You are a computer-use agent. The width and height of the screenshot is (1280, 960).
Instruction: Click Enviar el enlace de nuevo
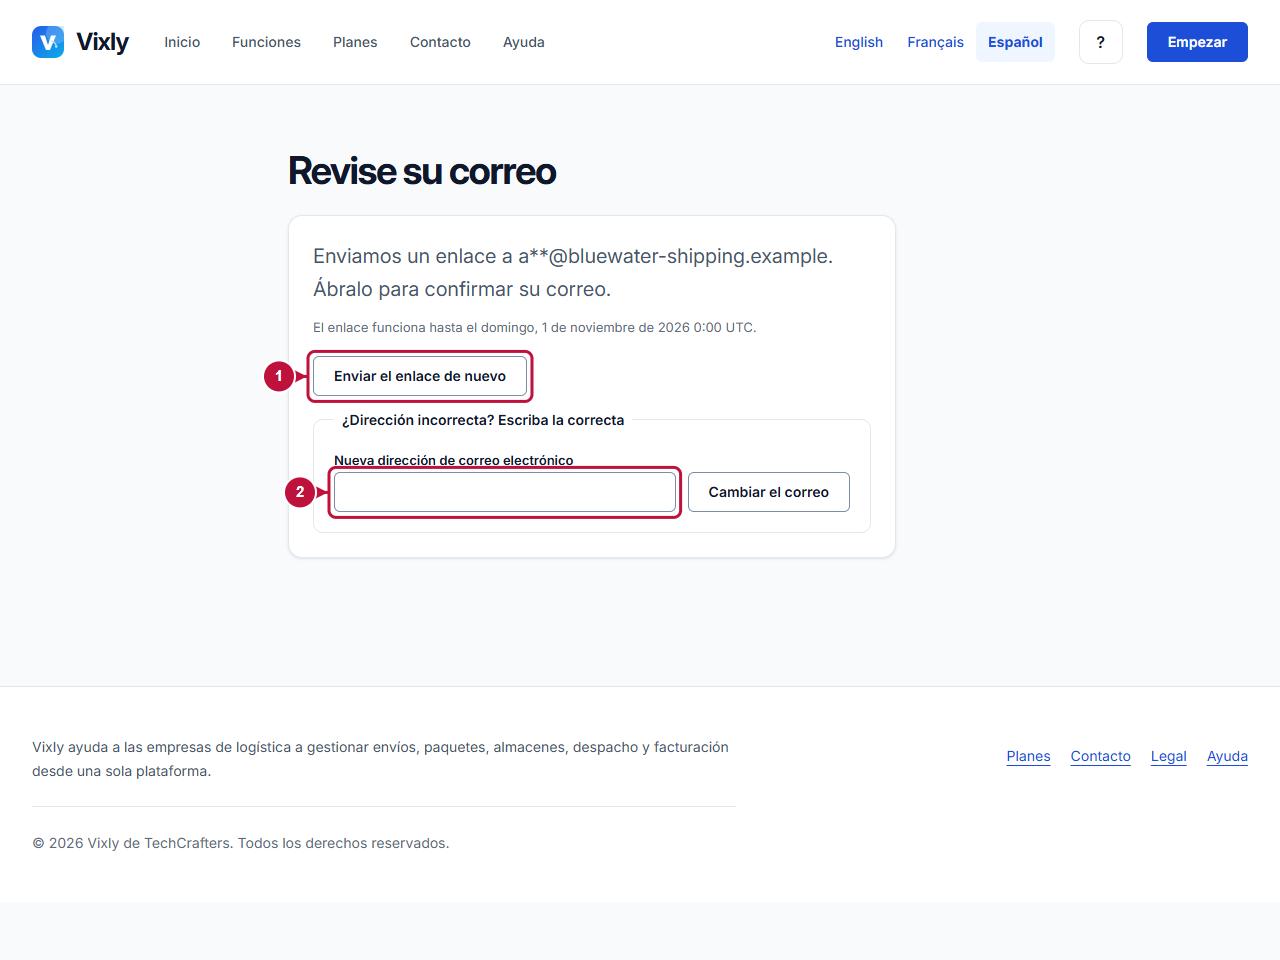tap(420, 376)
